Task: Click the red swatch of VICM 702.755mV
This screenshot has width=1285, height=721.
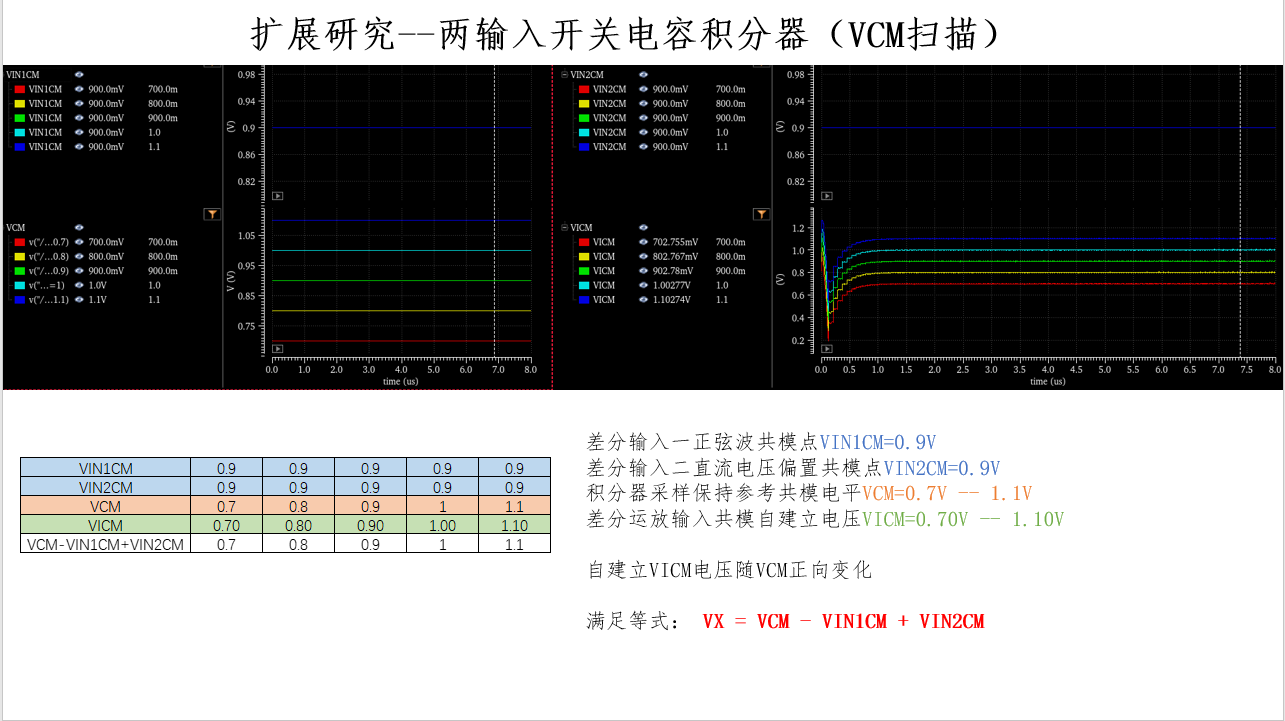Action: 584,242
